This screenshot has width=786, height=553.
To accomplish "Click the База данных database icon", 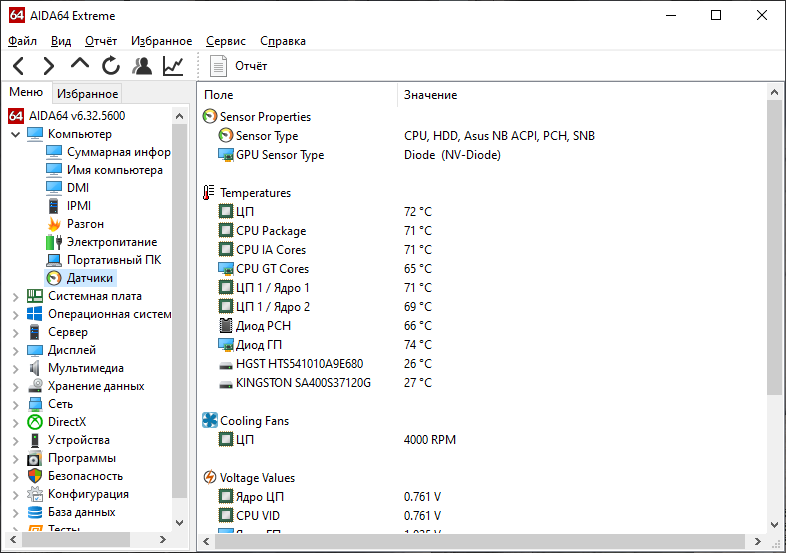I will click(x=35, y=512).
